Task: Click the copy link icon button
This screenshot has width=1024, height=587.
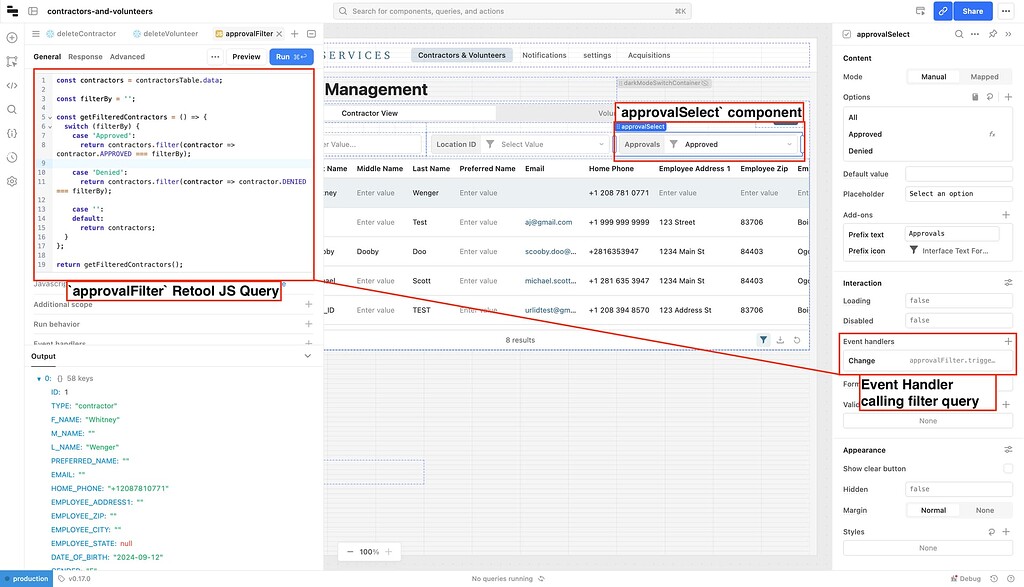Action: 942,11
